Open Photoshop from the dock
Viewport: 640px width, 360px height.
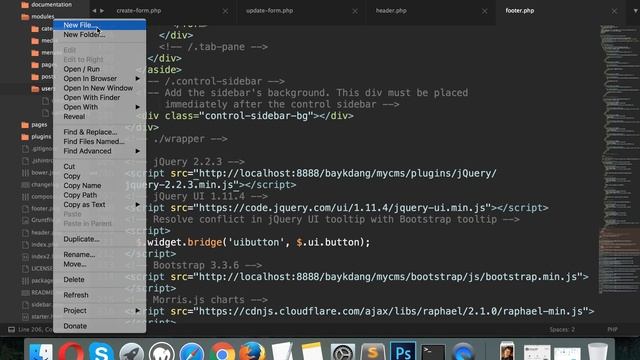[403, 352]
